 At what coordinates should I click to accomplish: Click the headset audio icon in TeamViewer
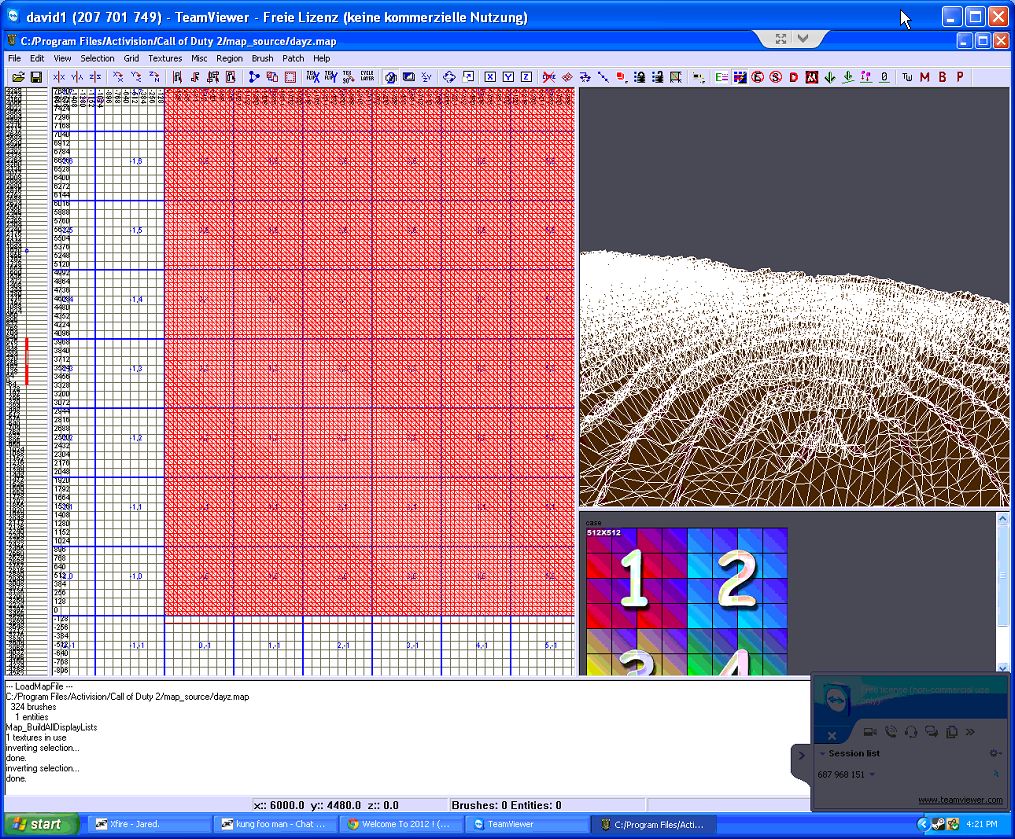(x=910, y=732)
